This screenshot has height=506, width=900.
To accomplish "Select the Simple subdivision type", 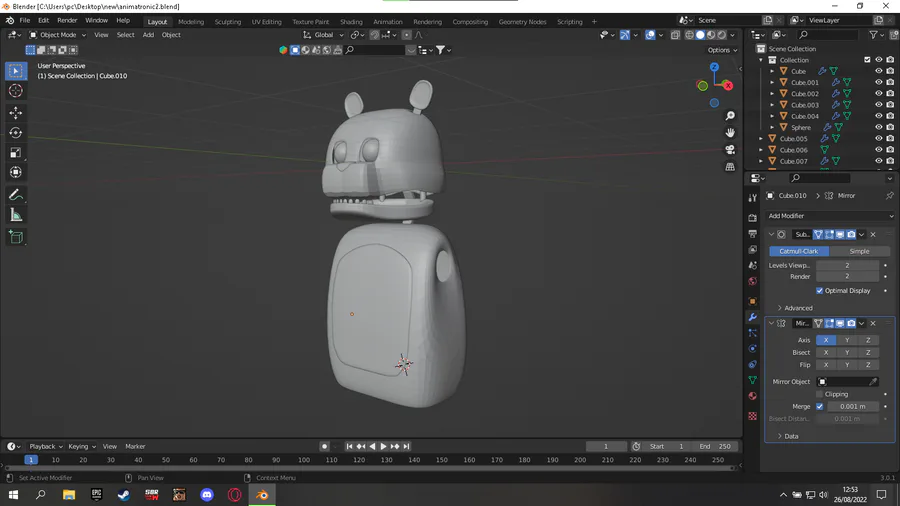I will coord(859,251).
